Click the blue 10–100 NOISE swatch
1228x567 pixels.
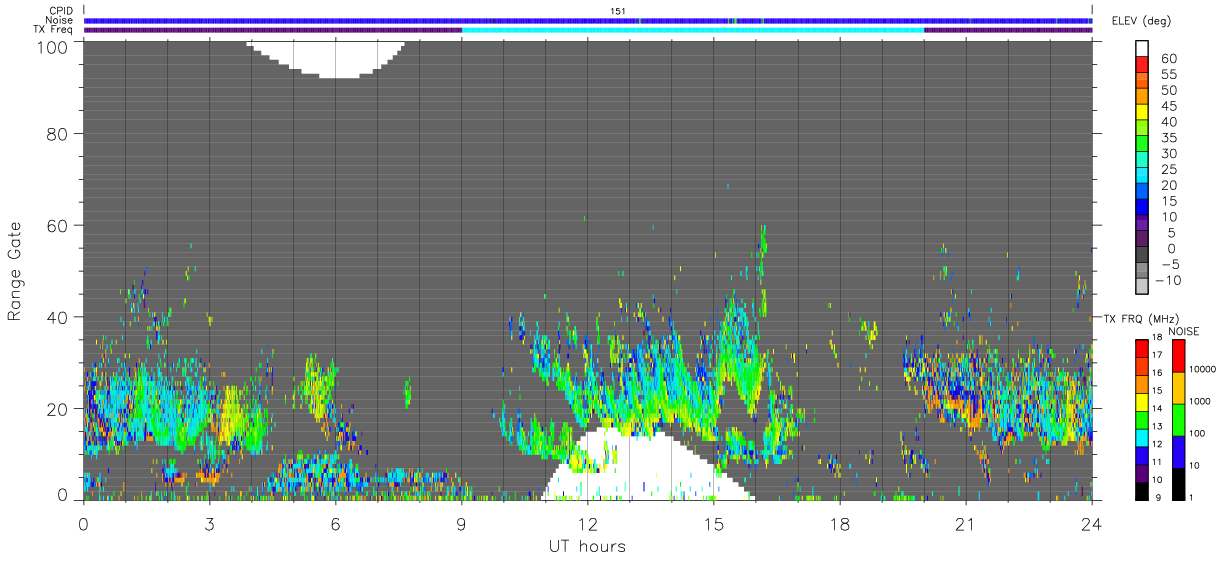point(1180,451)
